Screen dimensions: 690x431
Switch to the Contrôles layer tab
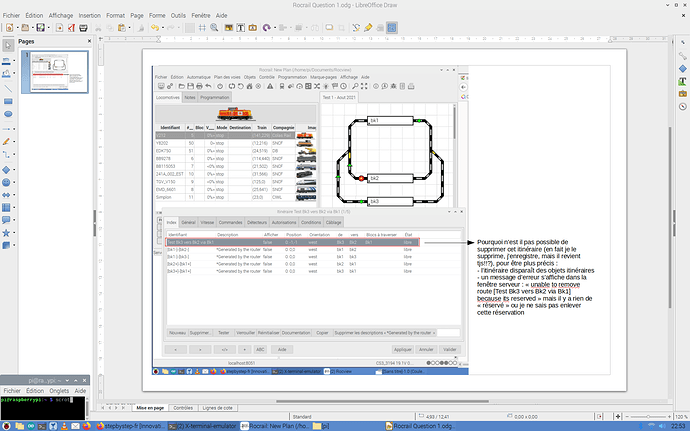pyautogui.click(x=183, y=408)
